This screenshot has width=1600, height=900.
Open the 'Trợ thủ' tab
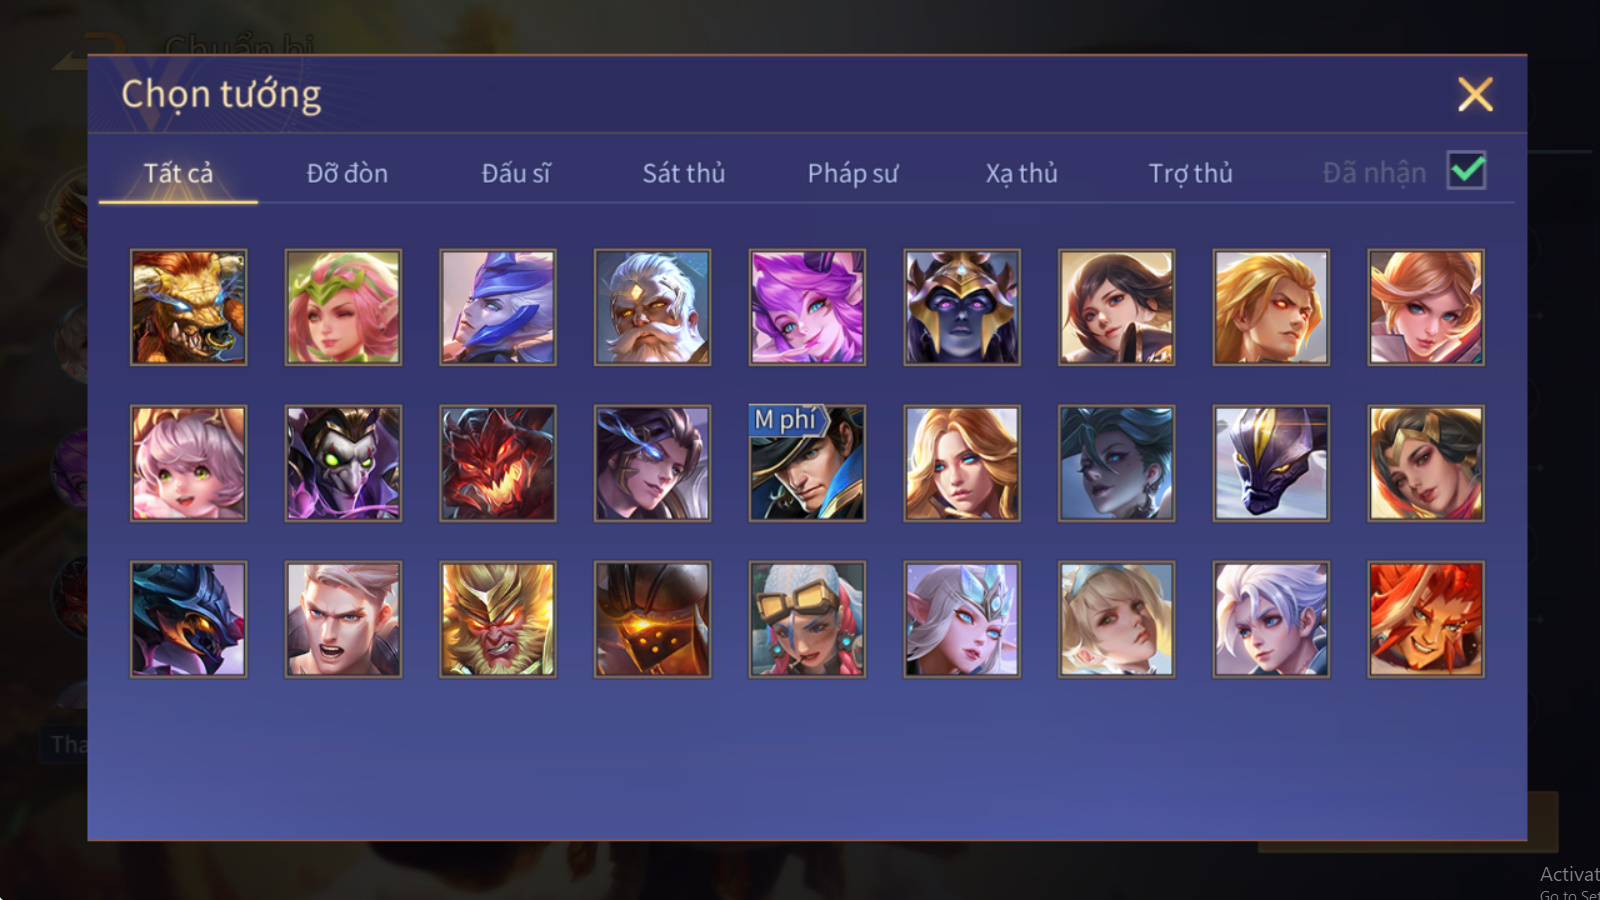(x=1190, y=173)
